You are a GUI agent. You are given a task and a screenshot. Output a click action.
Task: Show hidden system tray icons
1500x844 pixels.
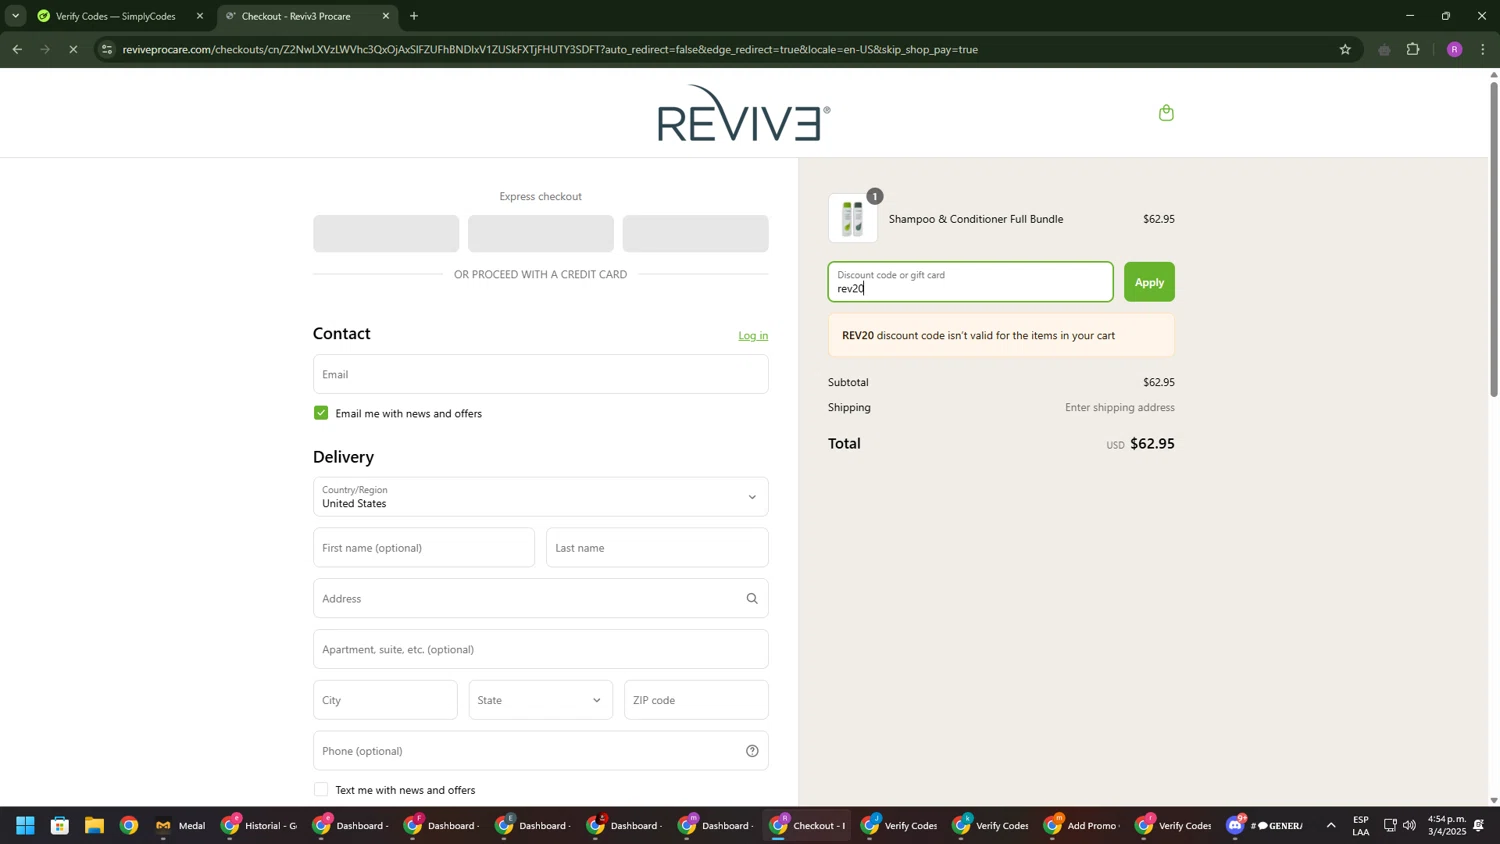(1330, 826)
